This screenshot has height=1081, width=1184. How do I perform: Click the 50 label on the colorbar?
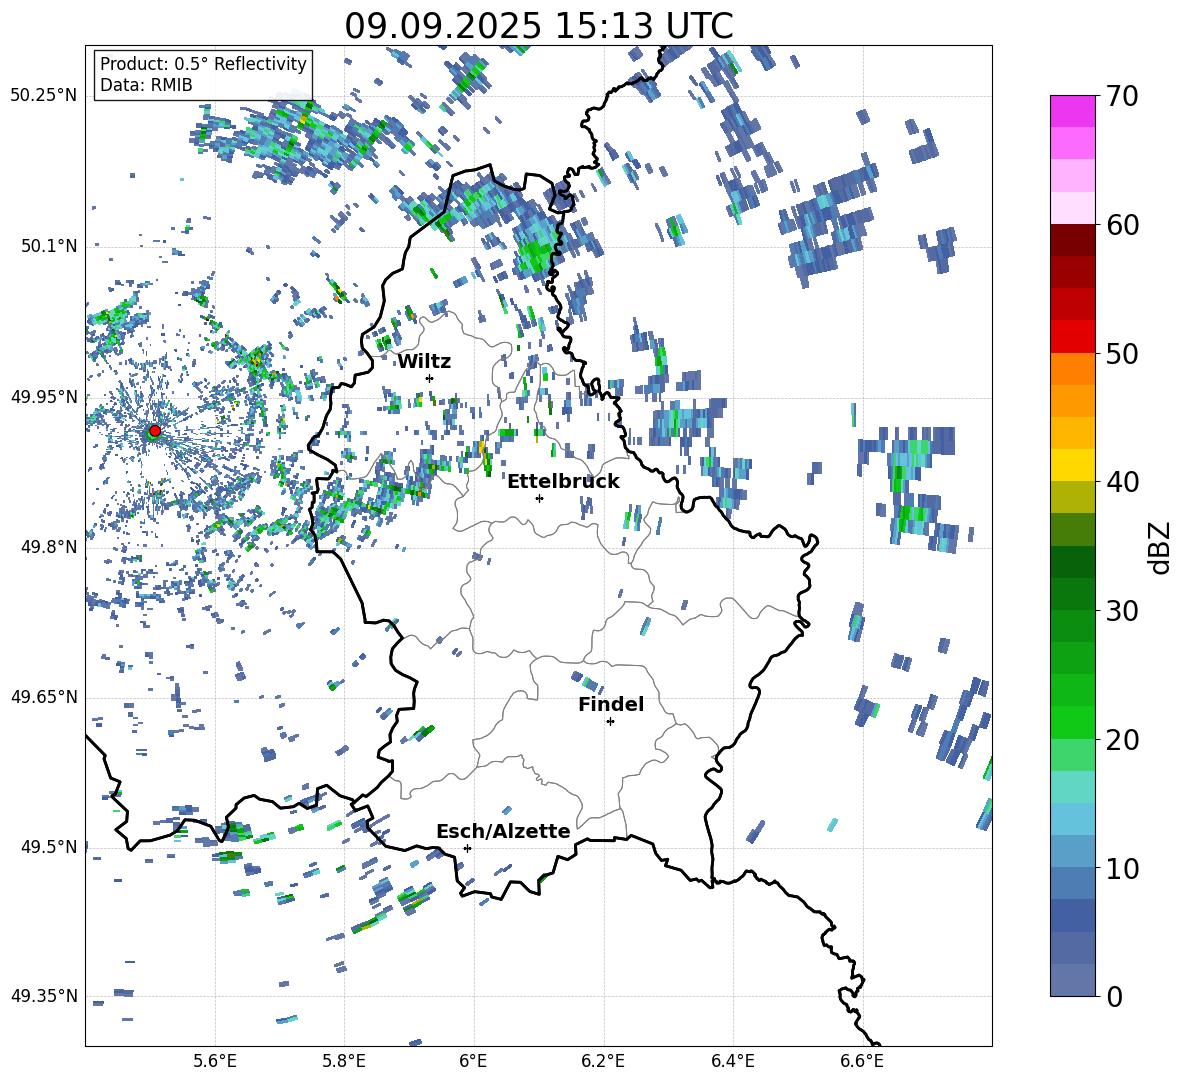1122,354
